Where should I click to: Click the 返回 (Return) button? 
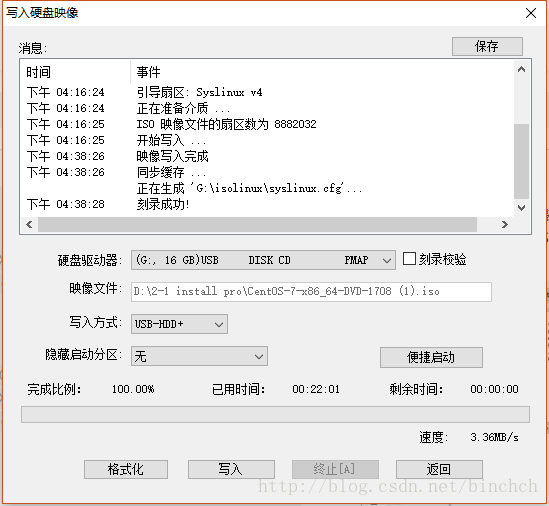[439, 469]
